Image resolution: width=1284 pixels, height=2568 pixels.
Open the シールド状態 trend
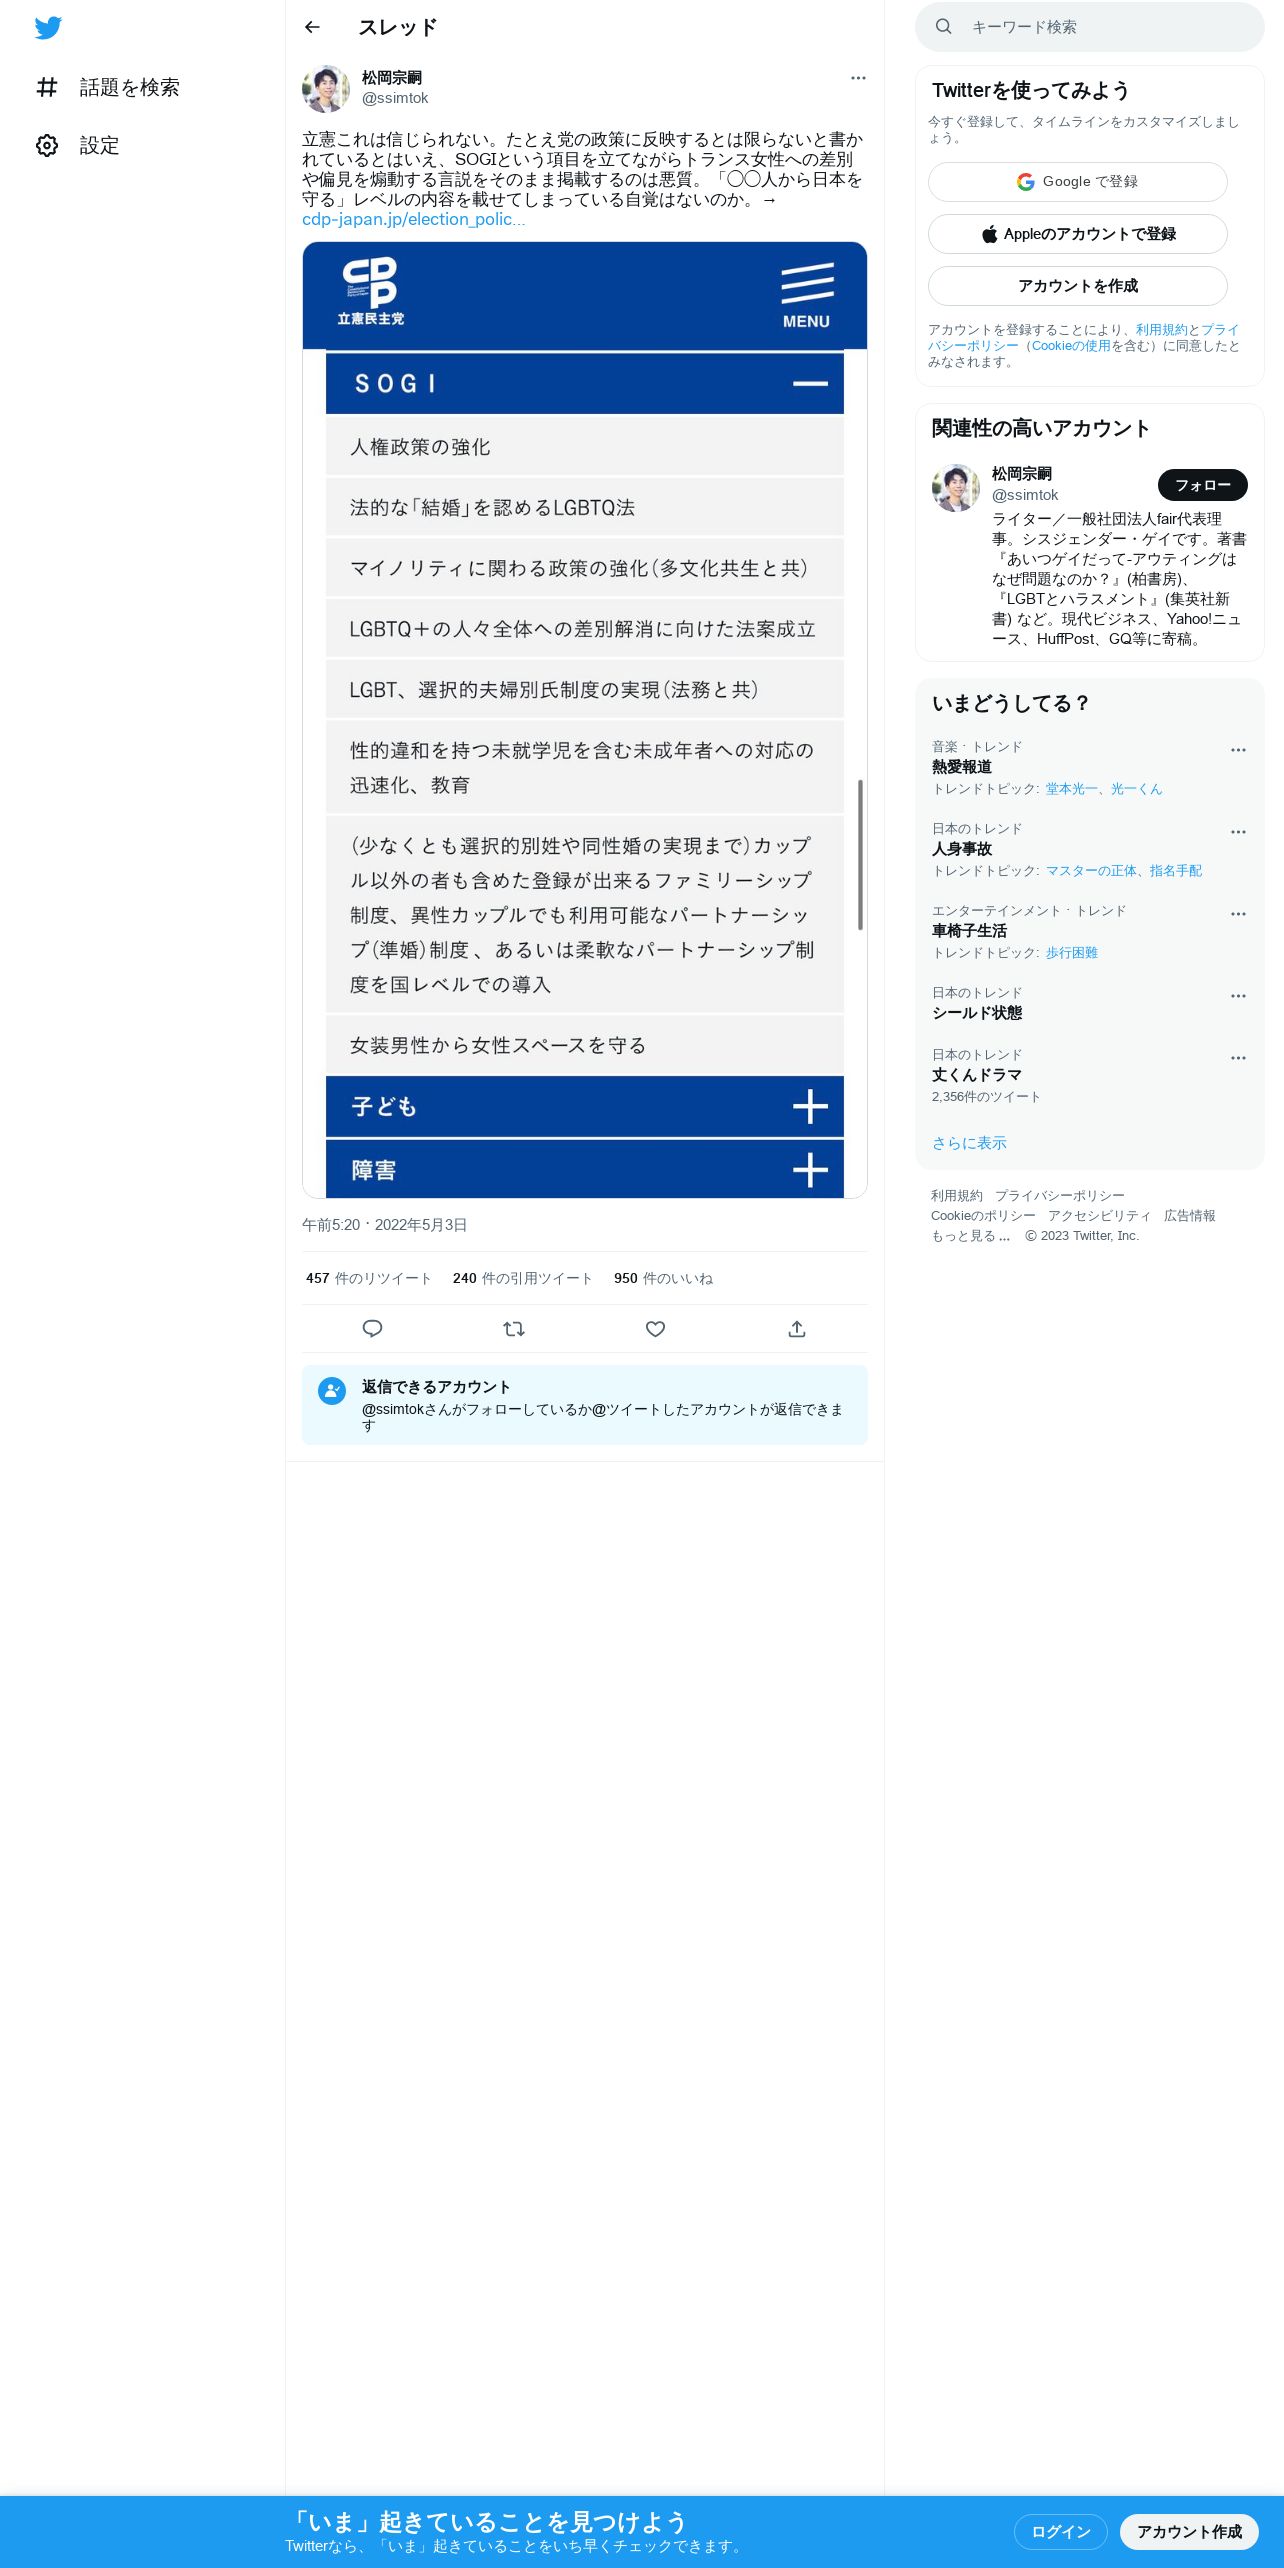(977, 1013)
